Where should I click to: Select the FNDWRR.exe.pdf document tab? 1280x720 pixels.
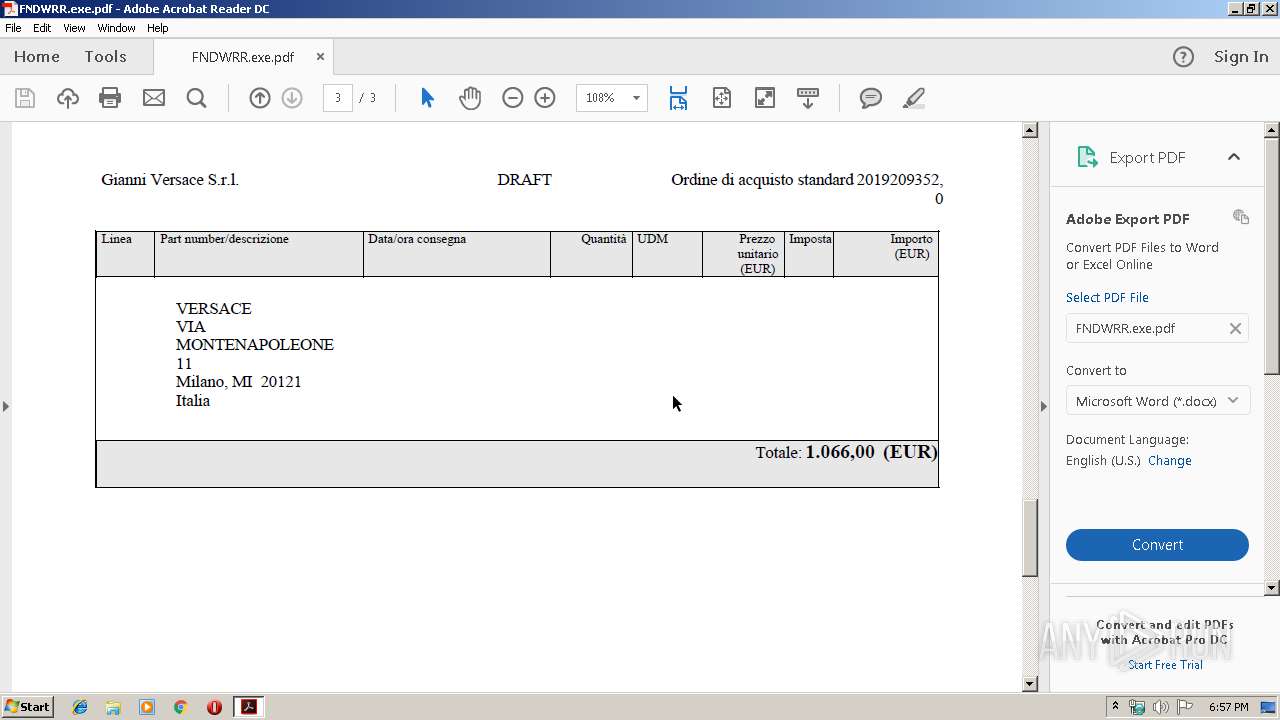243,57
